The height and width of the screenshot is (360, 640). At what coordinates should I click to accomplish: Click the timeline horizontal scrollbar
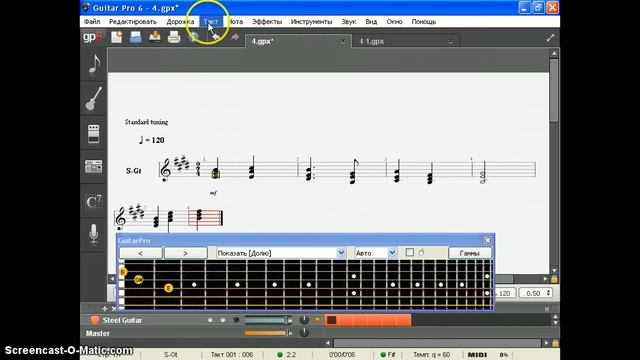tap(437, 343)
